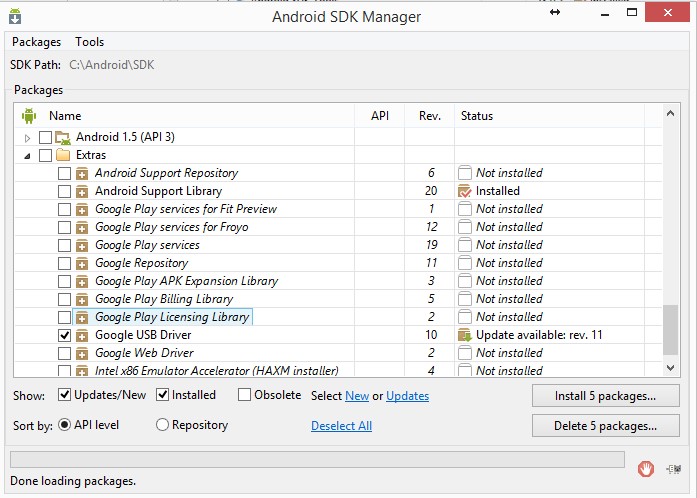
Task: Click the red stop loading icon
Action: pos(646,469)
